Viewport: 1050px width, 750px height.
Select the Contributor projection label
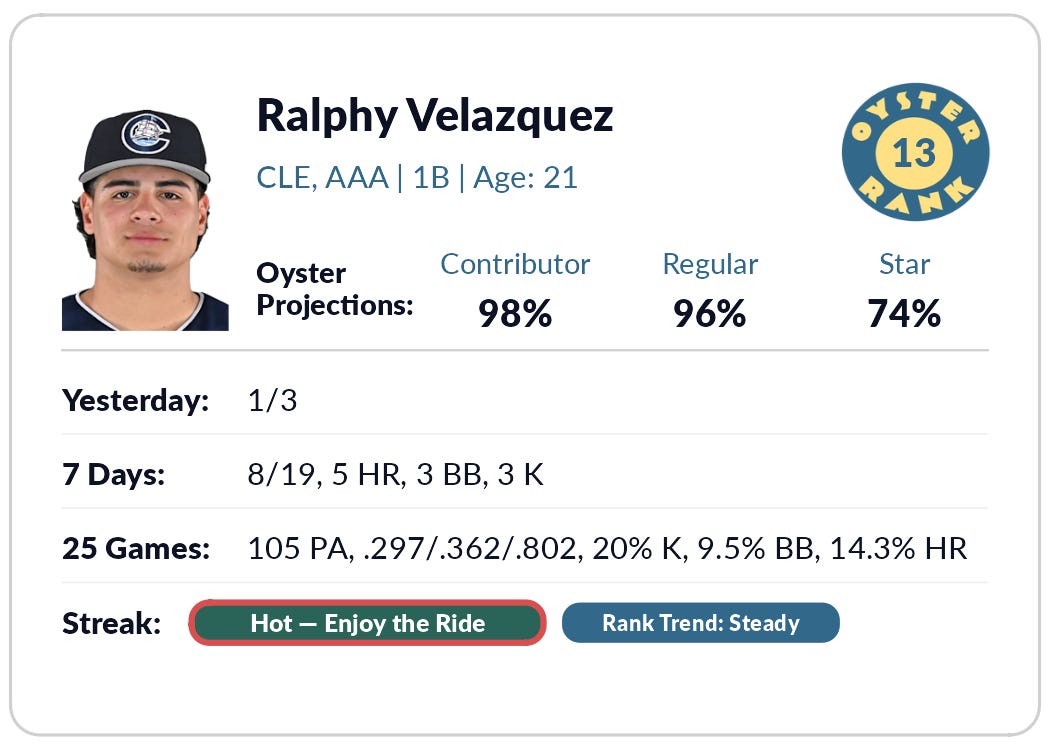pyautogui.click(x=515, y=264)
